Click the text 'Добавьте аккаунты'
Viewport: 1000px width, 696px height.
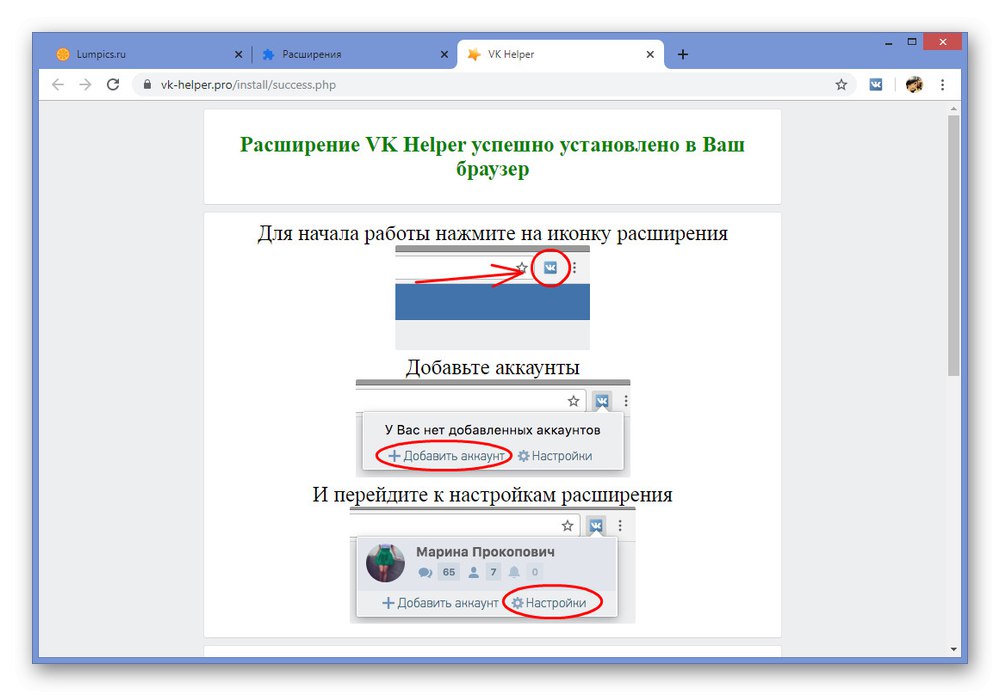tap(492, 367)
